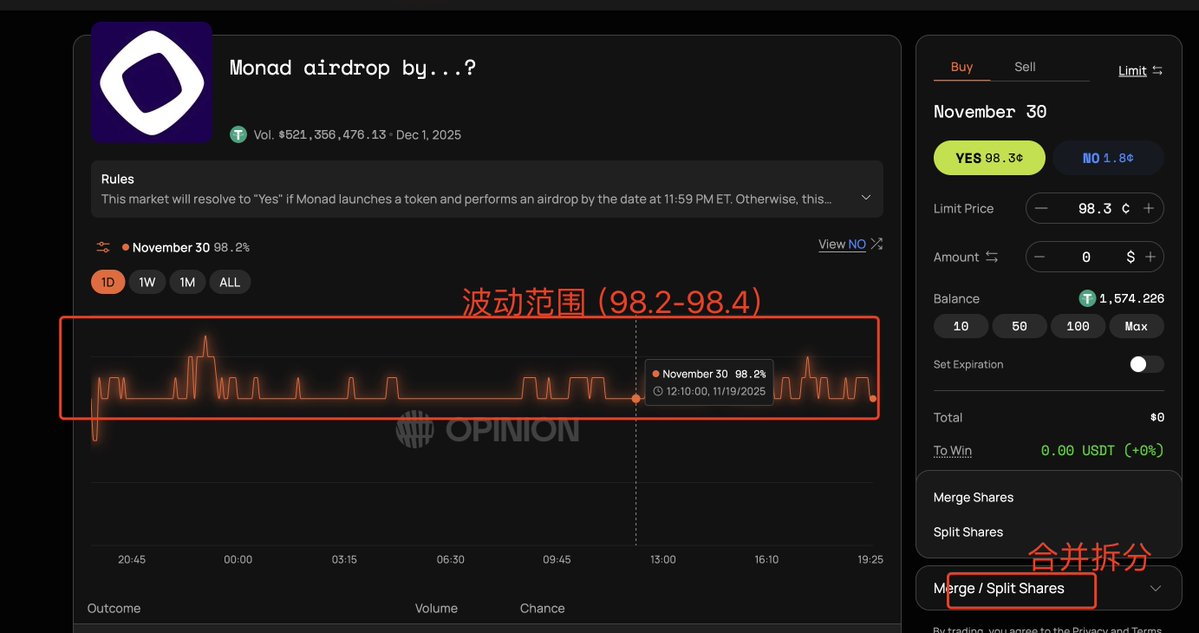Click the balance USDT token icon
The width and height of the screenshot is (1199, 633).
click(1087, 298)
